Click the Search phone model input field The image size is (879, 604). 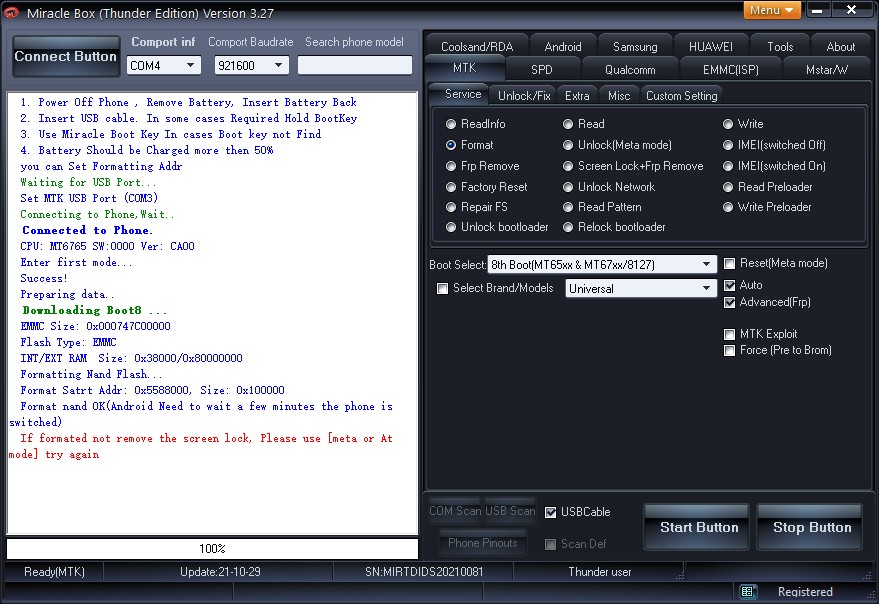tap(354, 65)
